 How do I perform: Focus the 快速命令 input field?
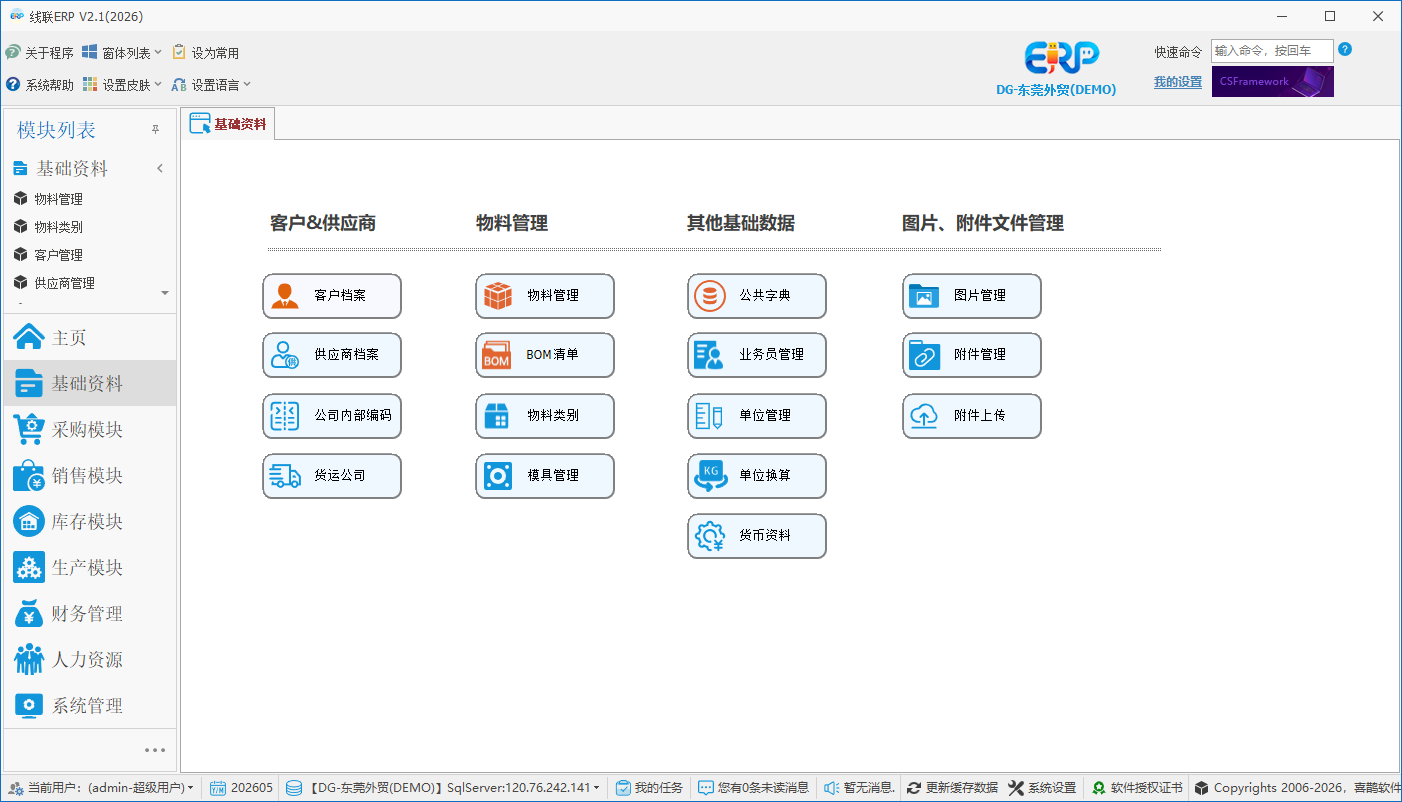click(1272, 51)
